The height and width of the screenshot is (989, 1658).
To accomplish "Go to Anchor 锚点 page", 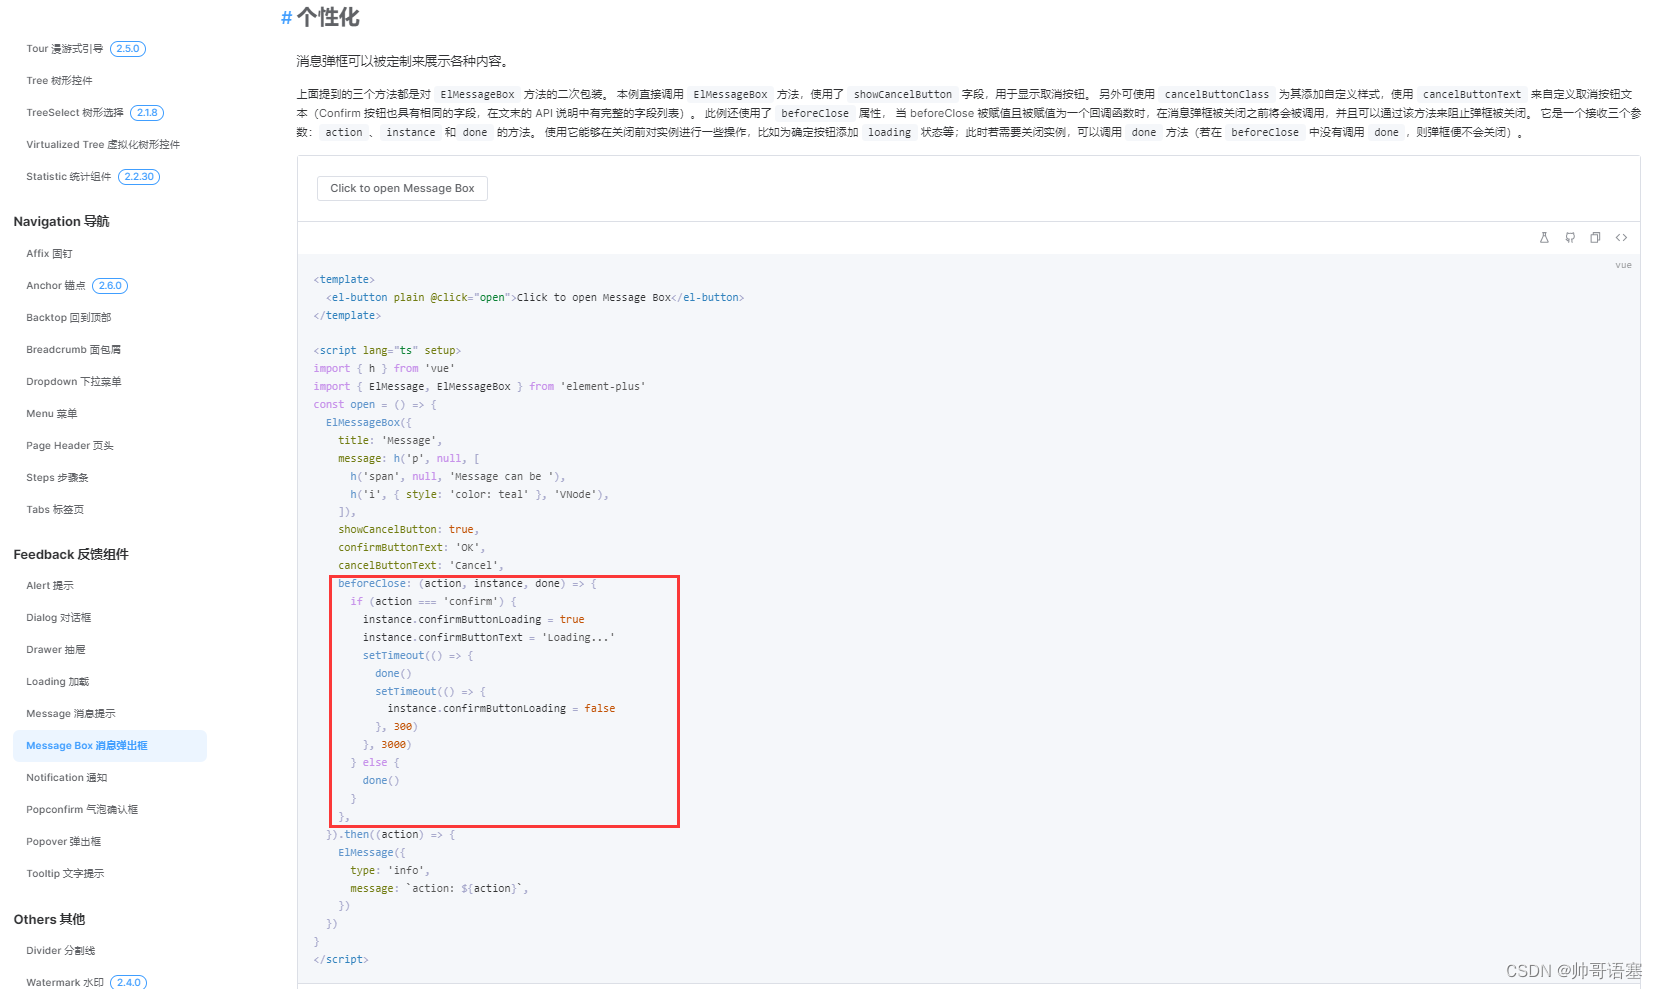I will [56, 286].
